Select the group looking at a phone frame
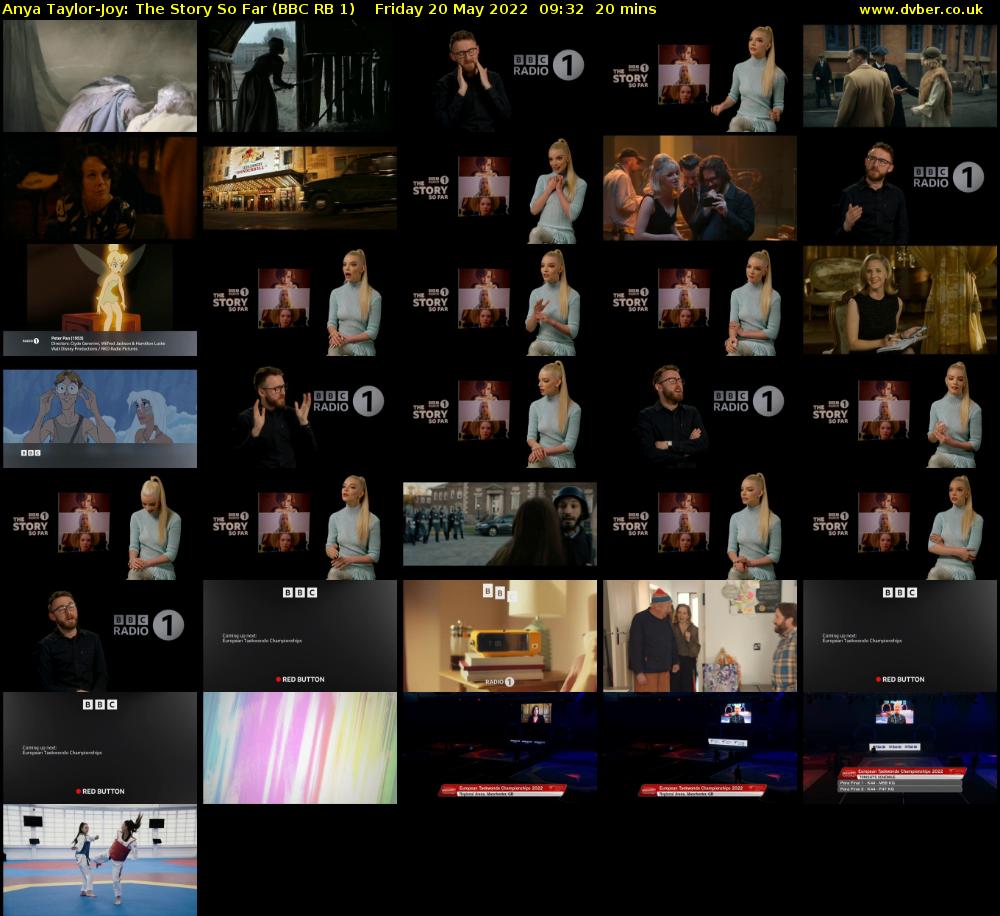This screenshot has height=916, width=1000. [700, 188]
